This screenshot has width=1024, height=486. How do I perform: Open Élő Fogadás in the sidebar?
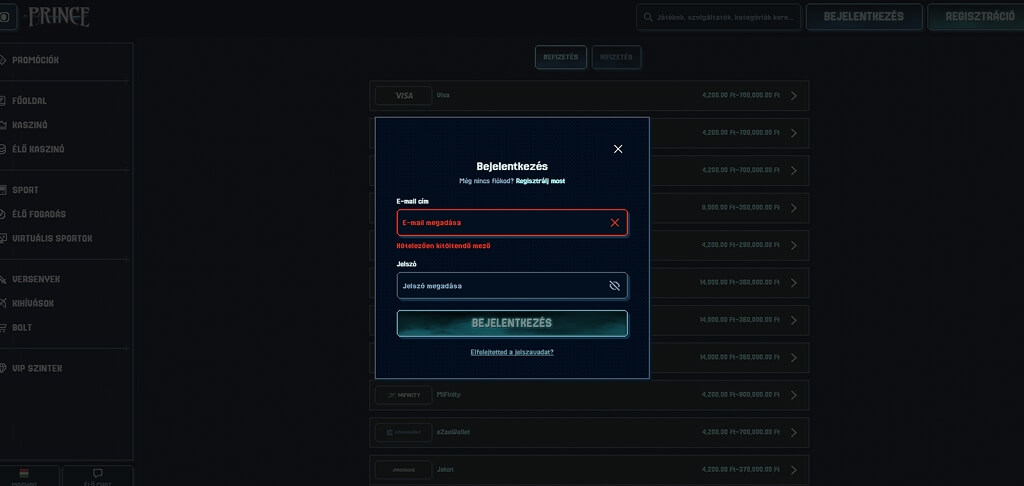pos(39,214)
